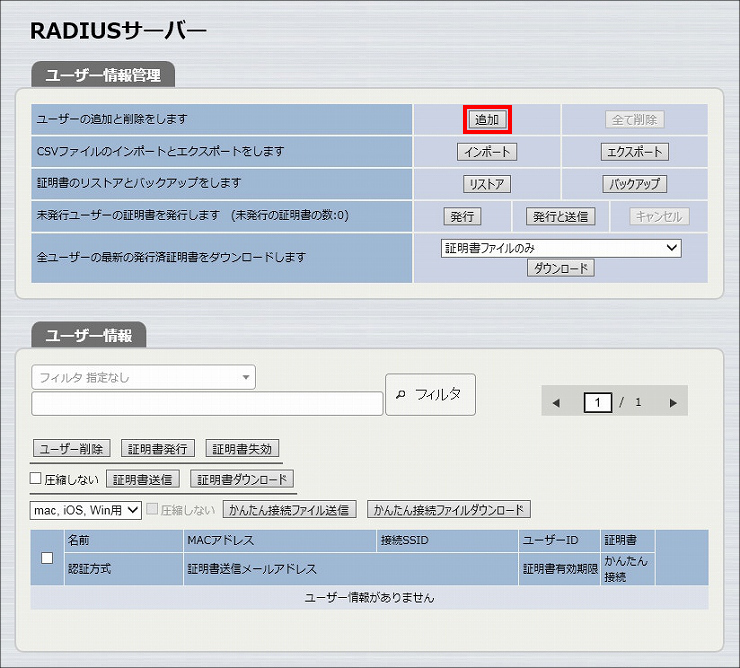Select the ユーザー情報 tab header
The height and width of the screenshot is (668, 740).
(x=89, y=336)
